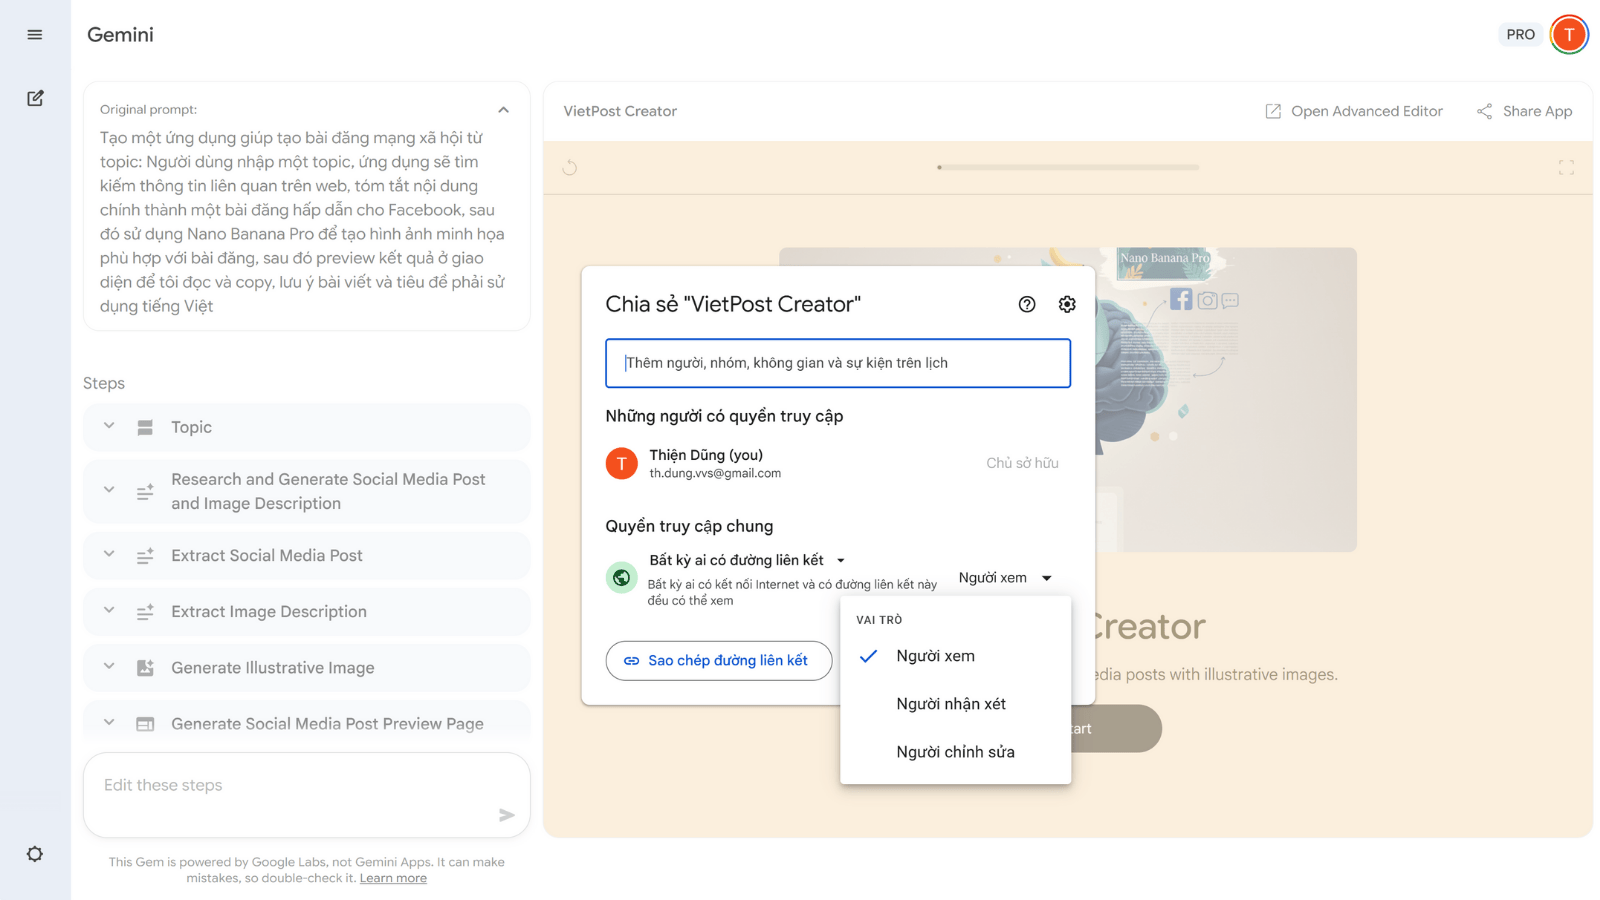The image size is (1600, 900).
Task: Select the "Người xem" role option
Action: click(936, 656)
